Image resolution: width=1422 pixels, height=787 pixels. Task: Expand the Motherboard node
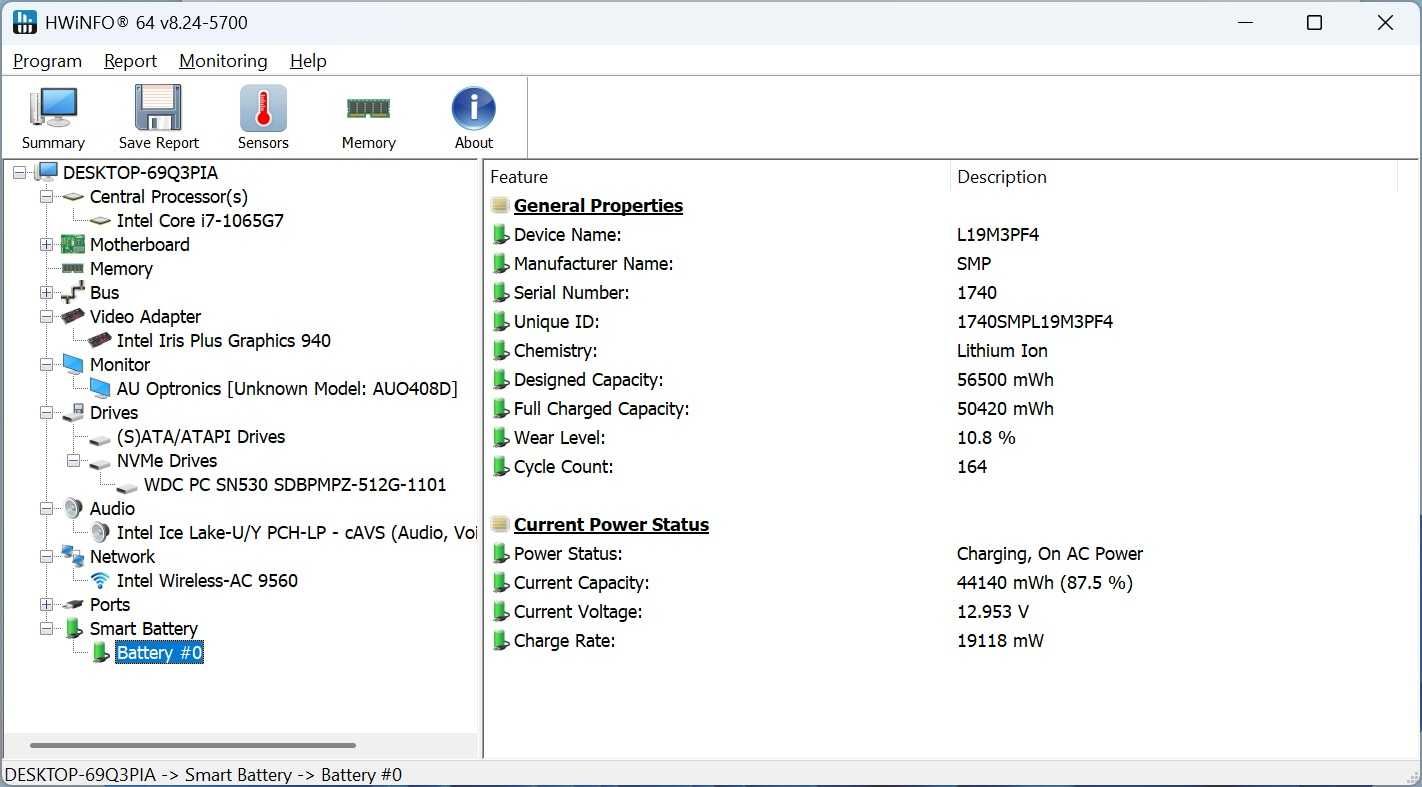pos(46,245)
